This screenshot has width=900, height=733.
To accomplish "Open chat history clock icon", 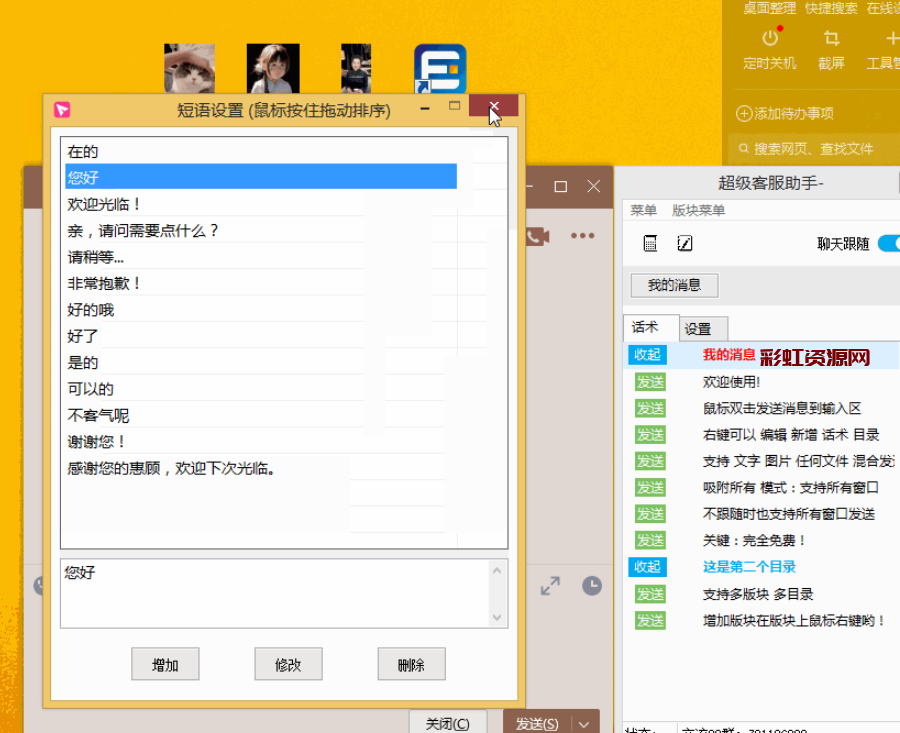I will (592, 586).
